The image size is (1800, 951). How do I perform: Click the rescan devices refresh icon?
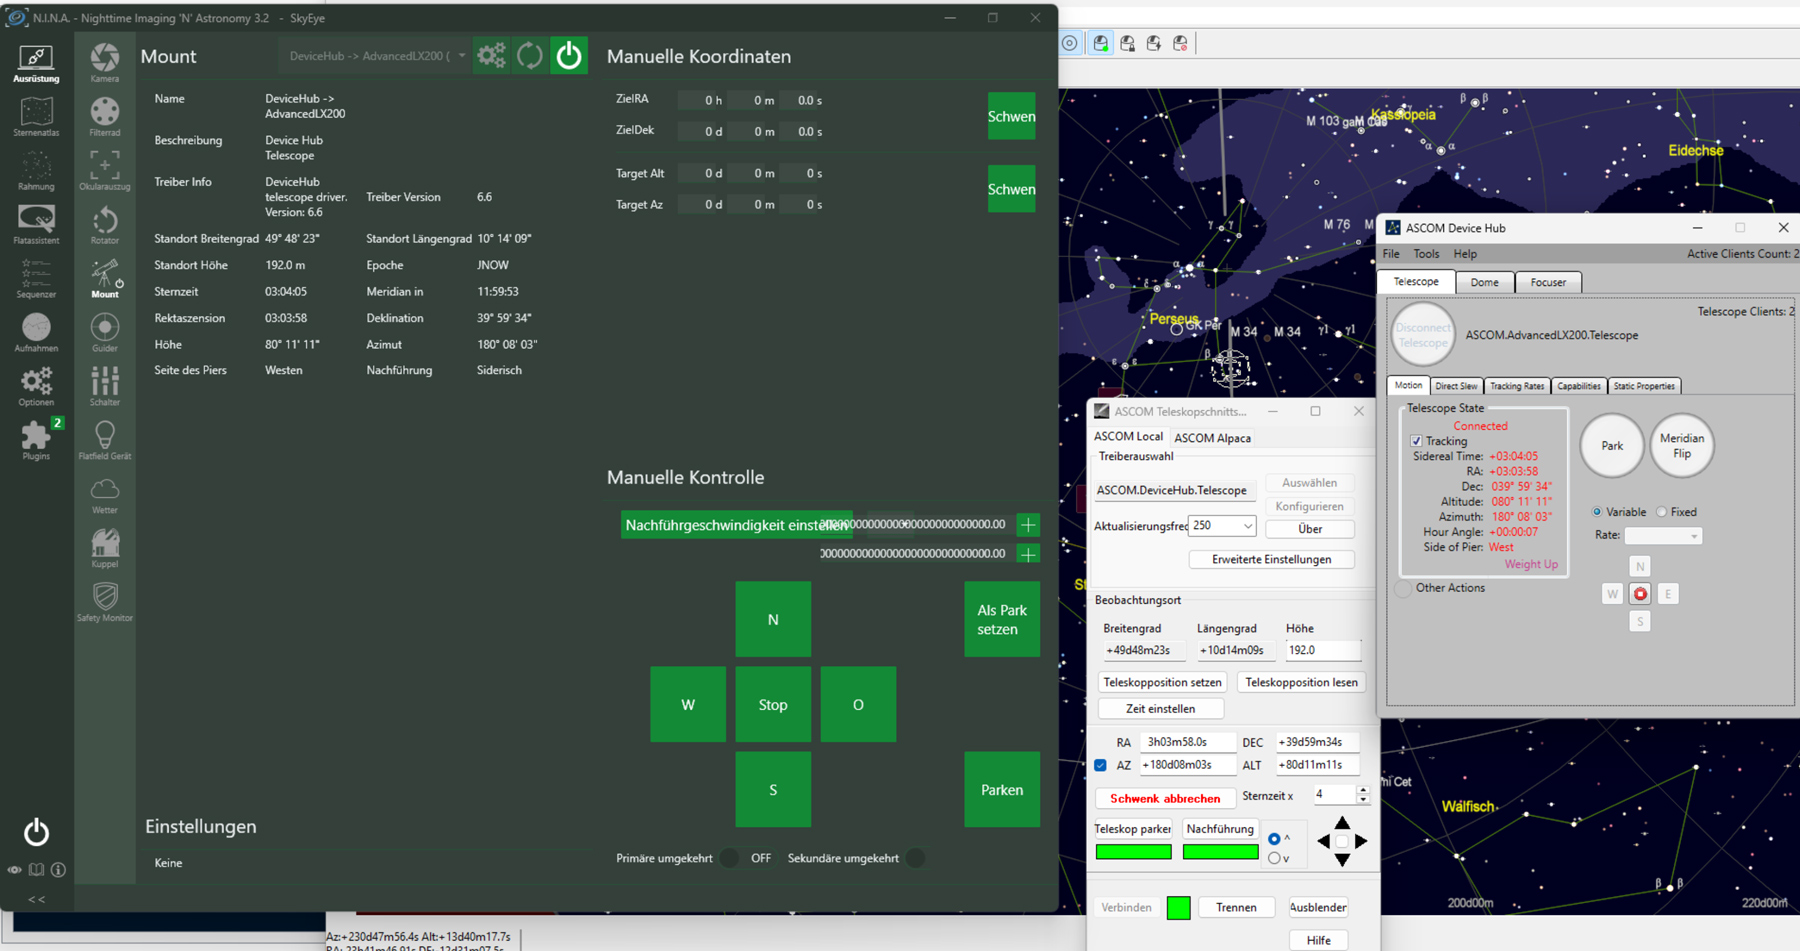point(530,56)
